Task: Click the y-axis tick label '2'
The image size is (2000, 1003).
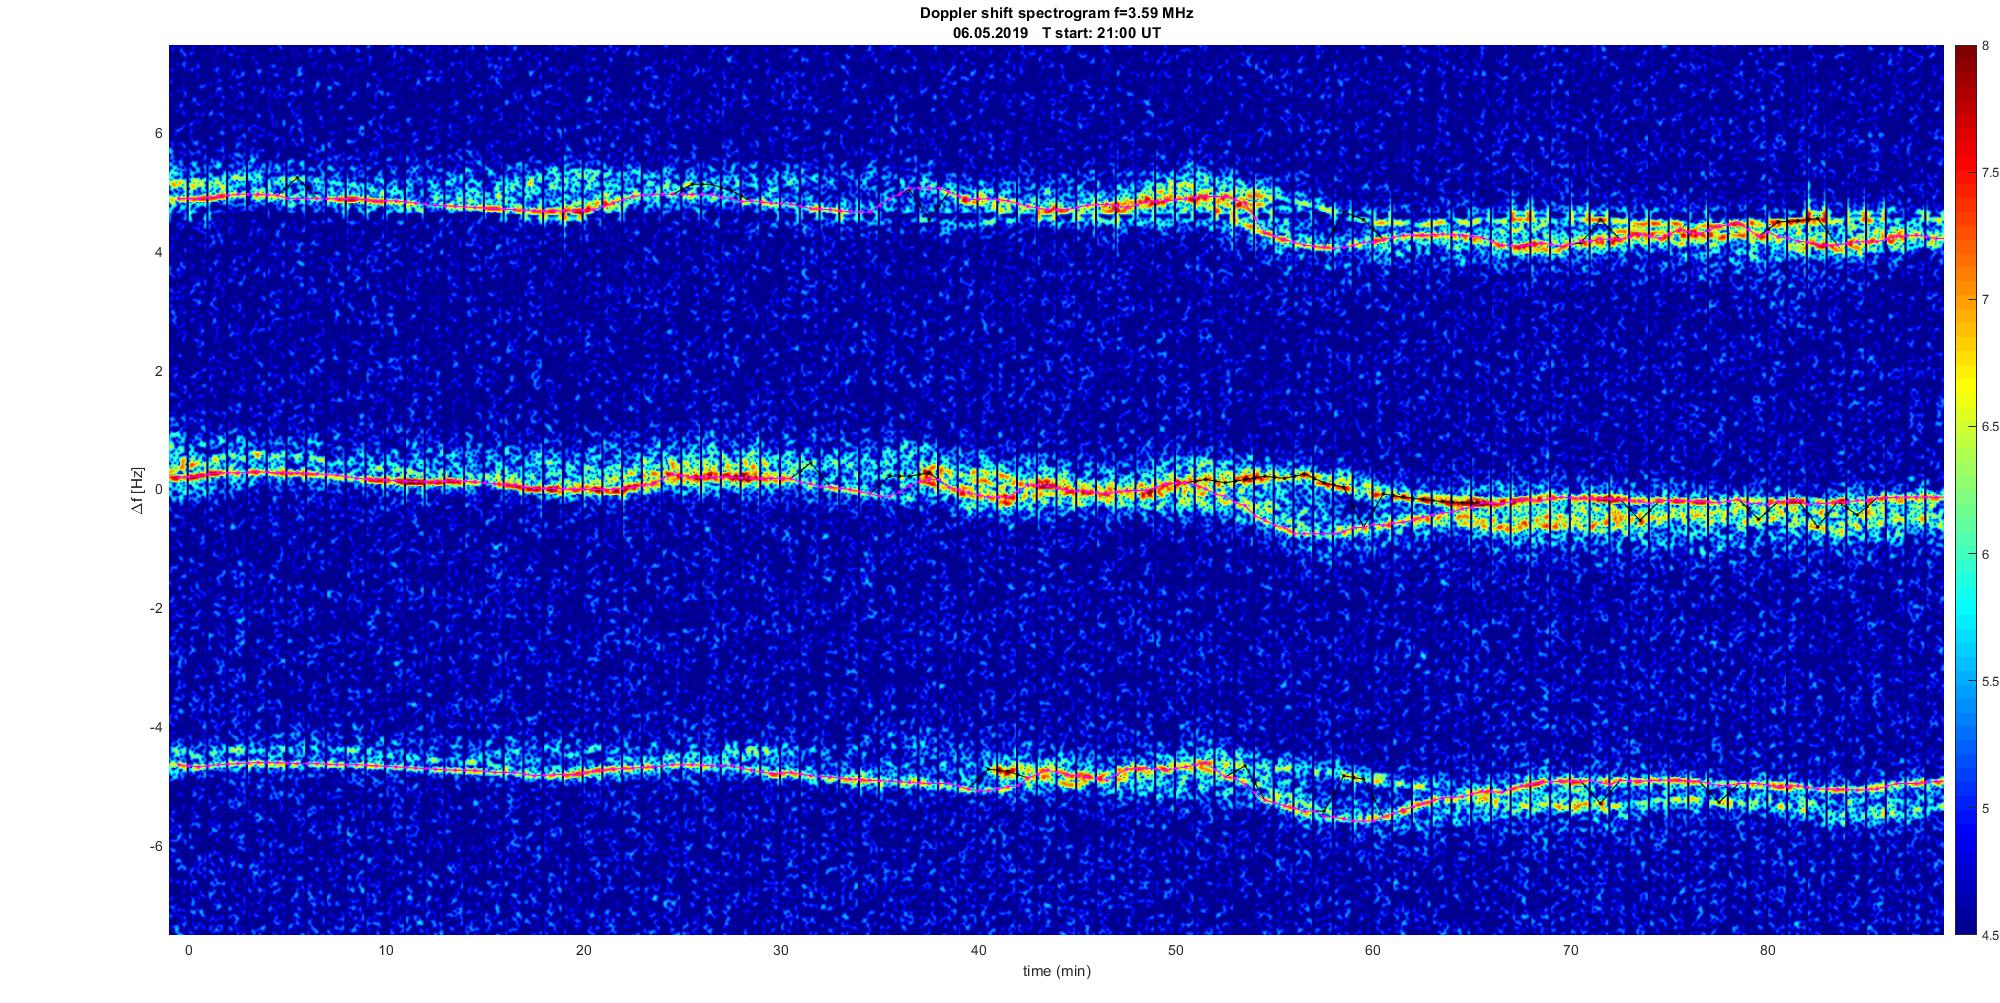Action: click(x=158, y=371)
